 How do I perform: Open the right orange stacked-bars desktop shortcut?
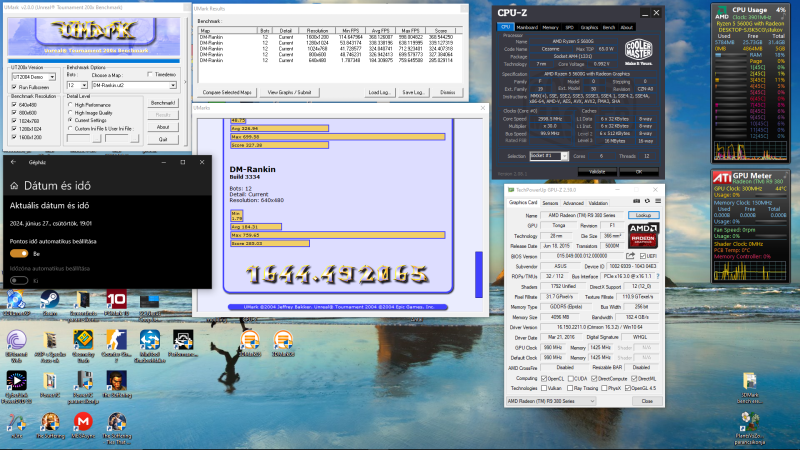click(283, 340)
